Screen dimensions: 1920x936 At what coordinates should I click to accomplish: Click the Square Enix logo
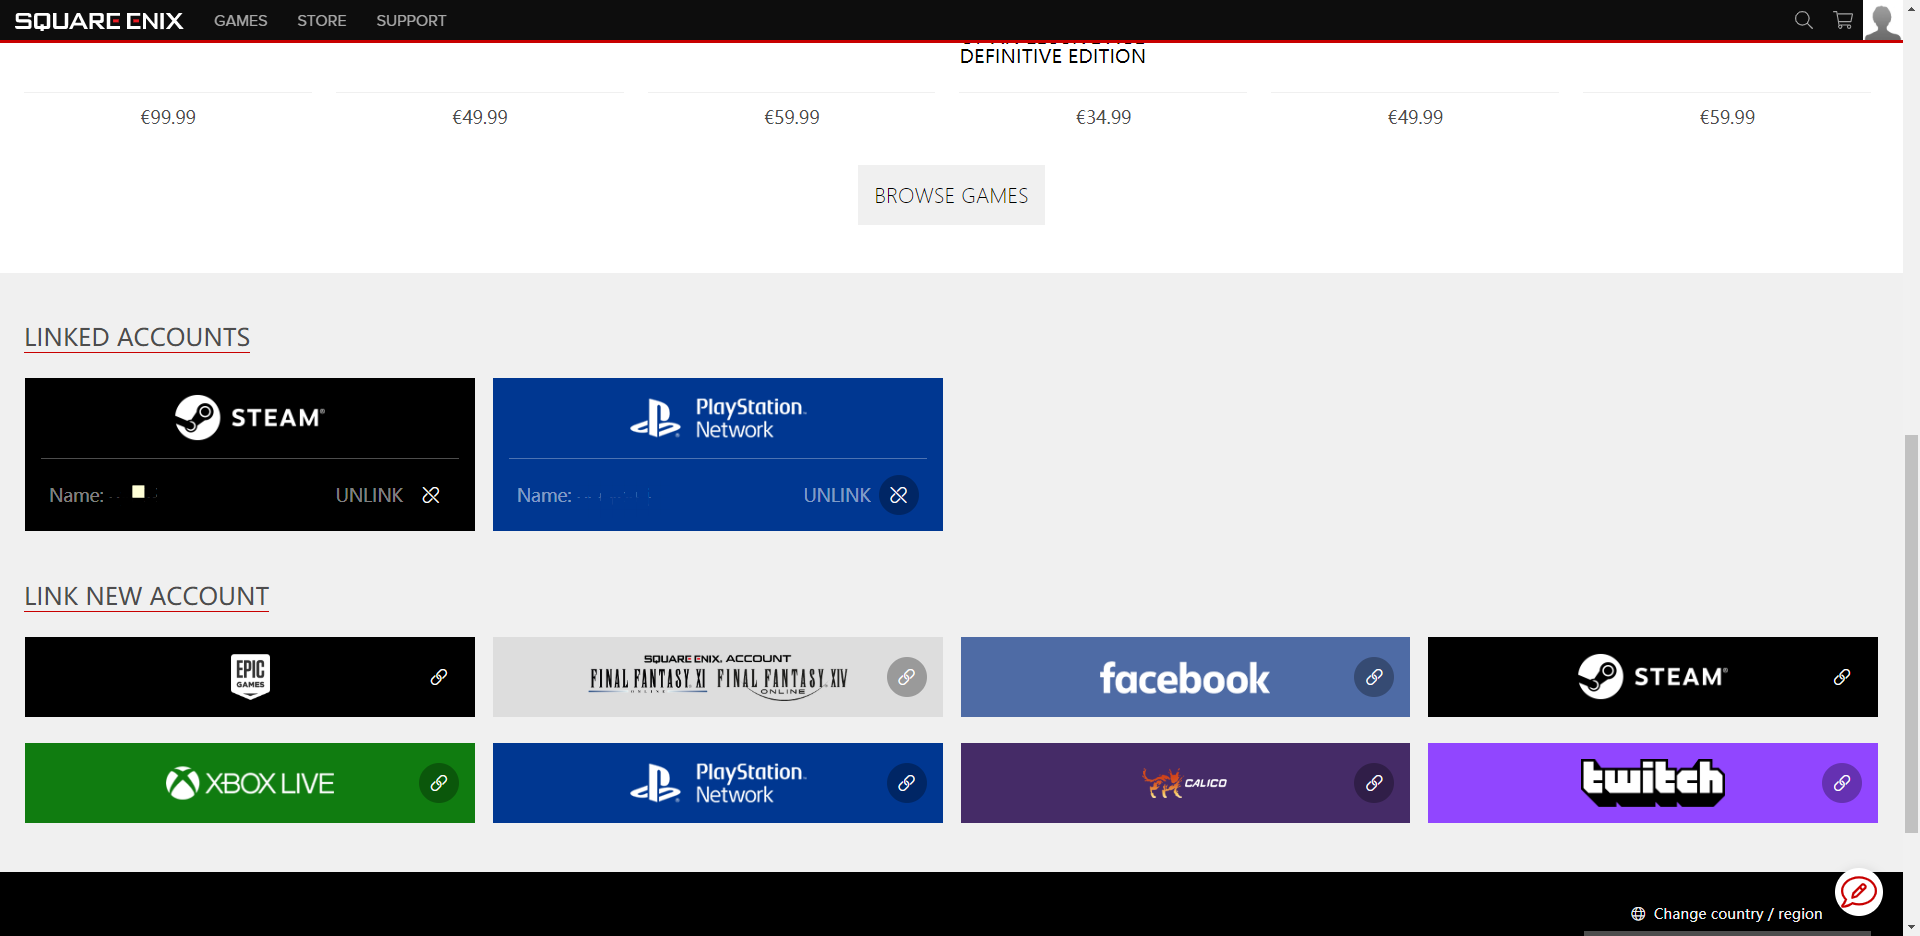(99, 21)
